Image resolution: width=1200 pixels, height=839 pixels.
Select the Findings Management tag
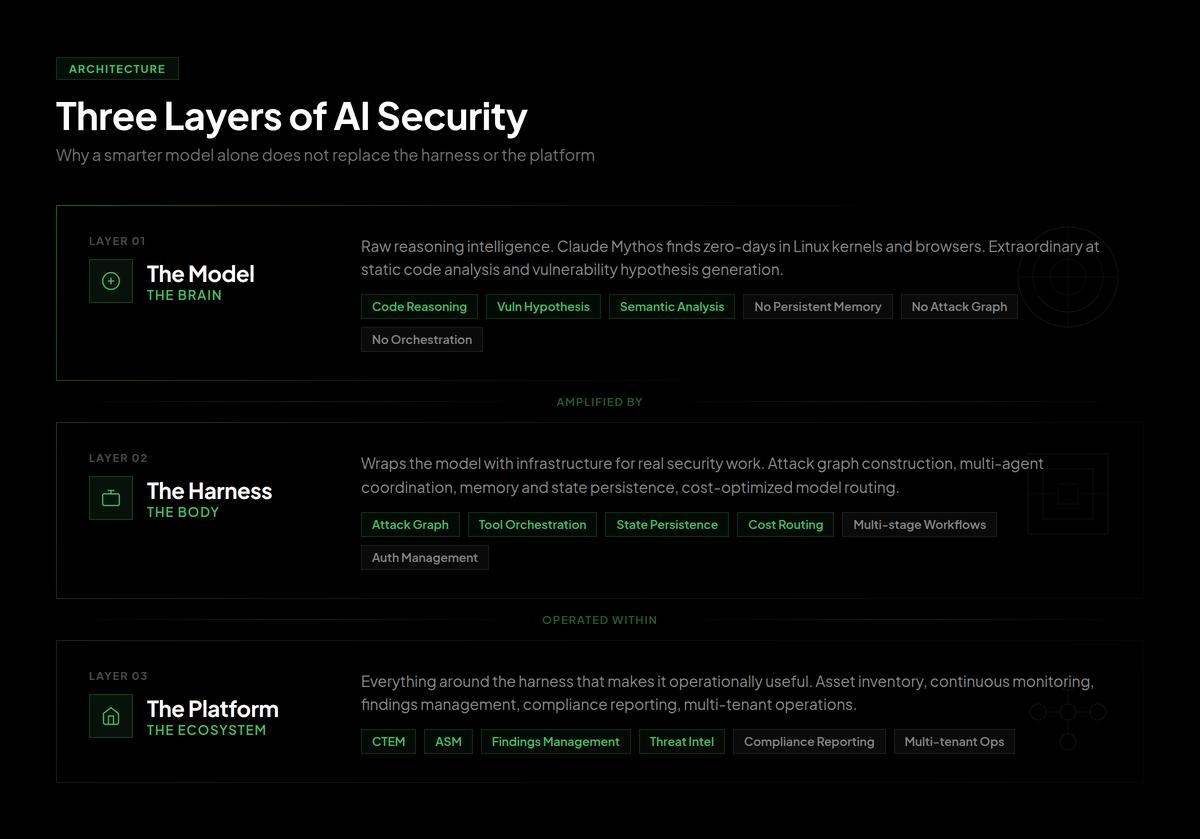(x=556, y=742)
